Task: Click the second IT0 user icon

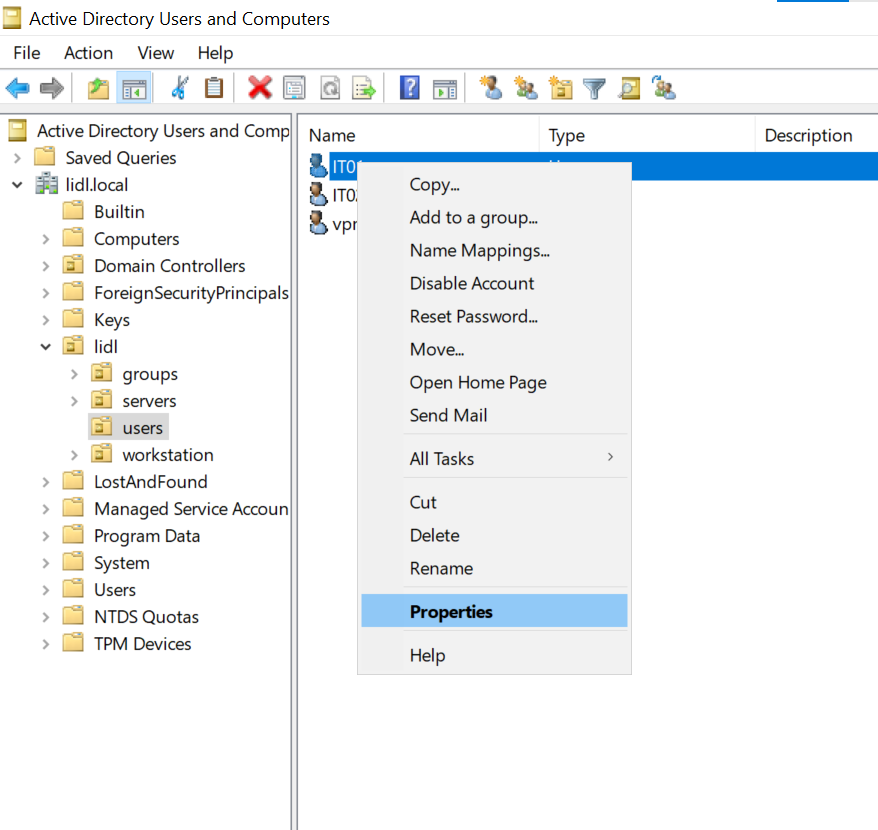Action: coord(318,194)
